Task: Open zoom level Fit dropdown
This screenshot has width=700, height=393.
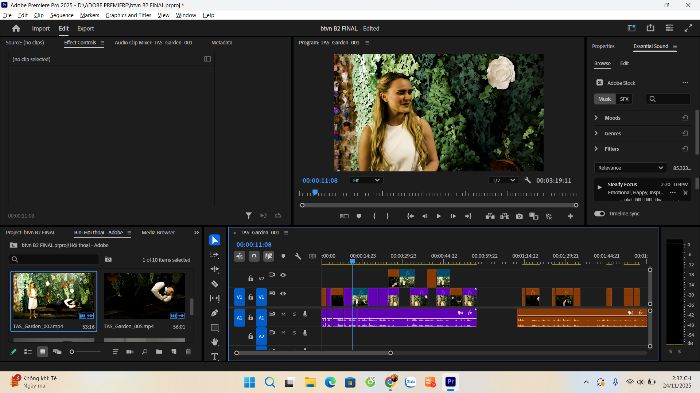Action: [x=366, y=180]
